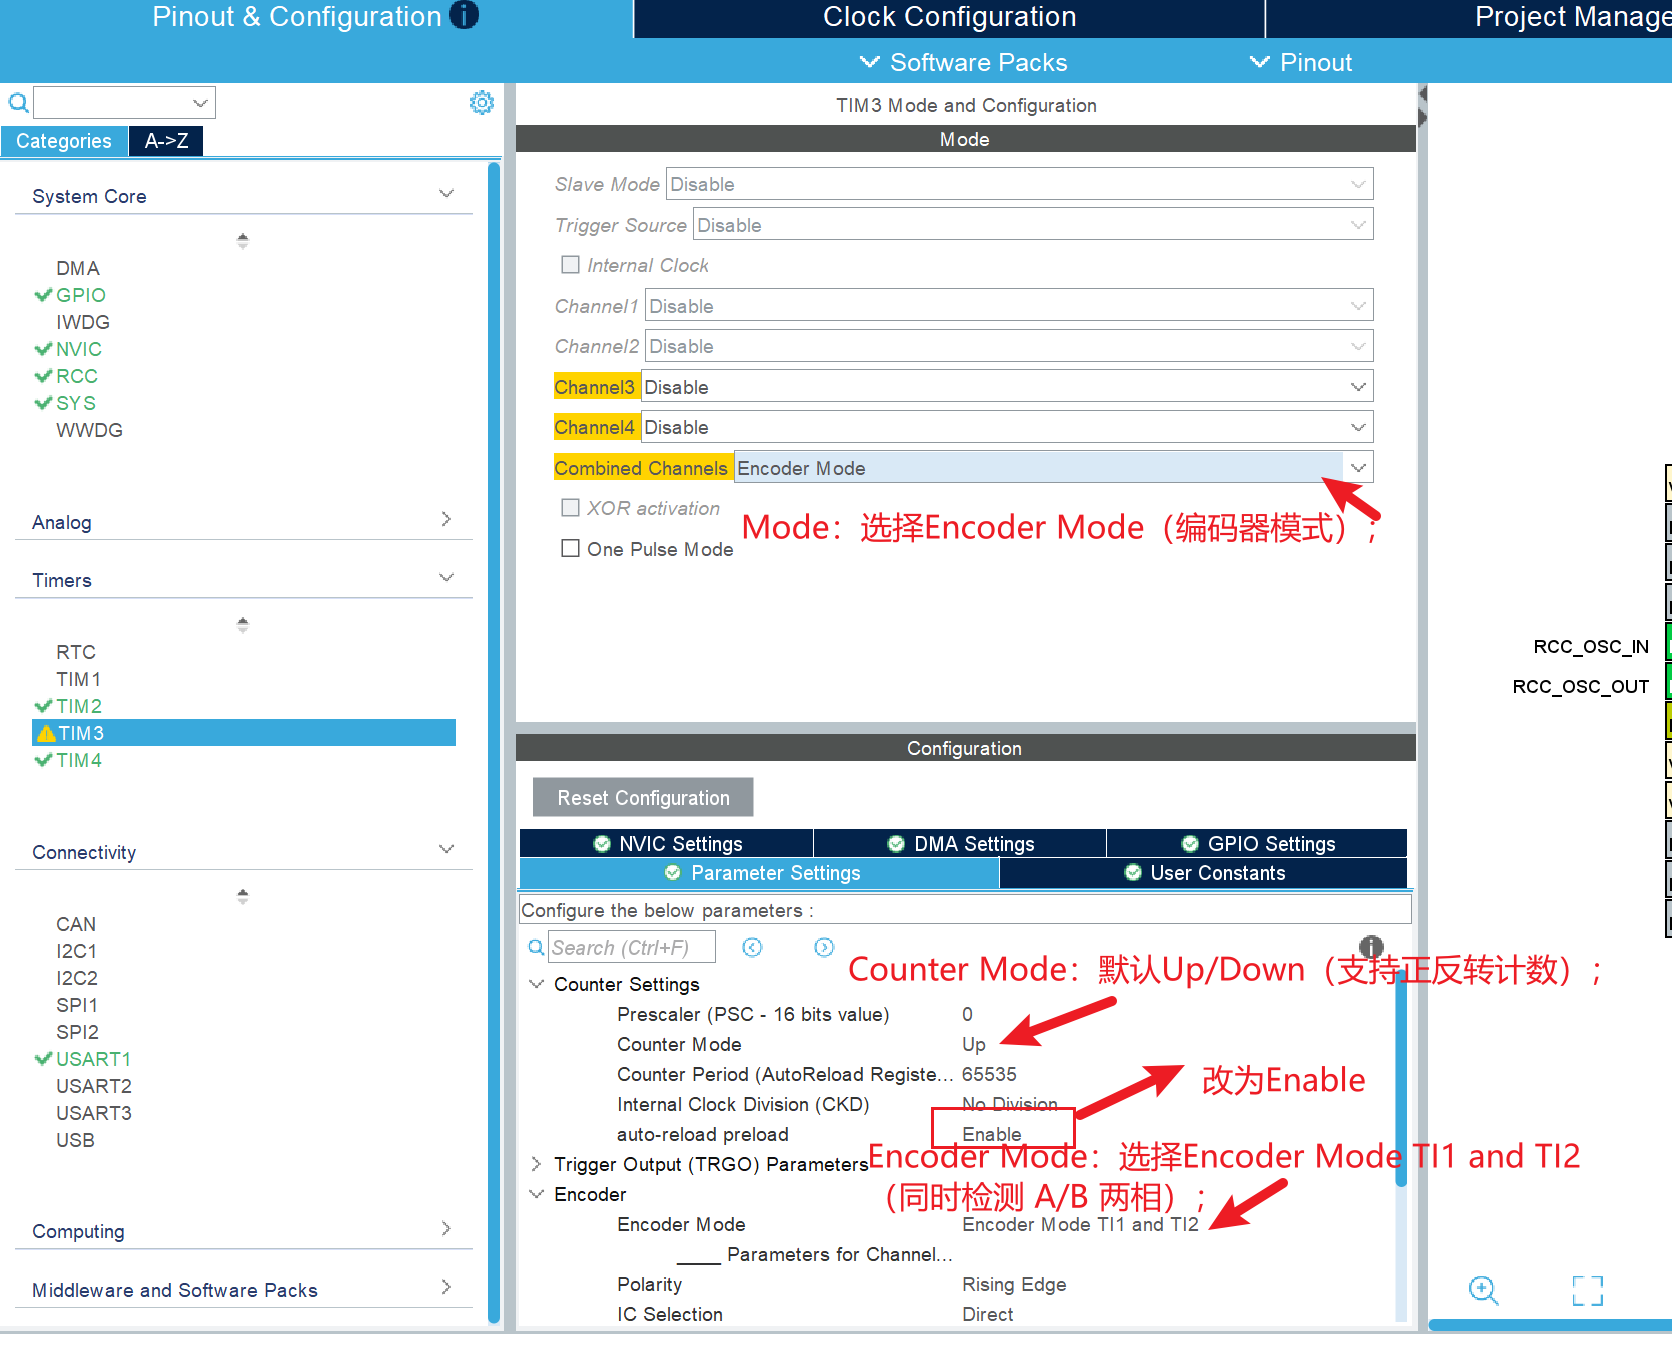This screenshot has width=1672, height=1346.
Task: Select TIM2 in the Timers list
Action: tap(79, 706)
